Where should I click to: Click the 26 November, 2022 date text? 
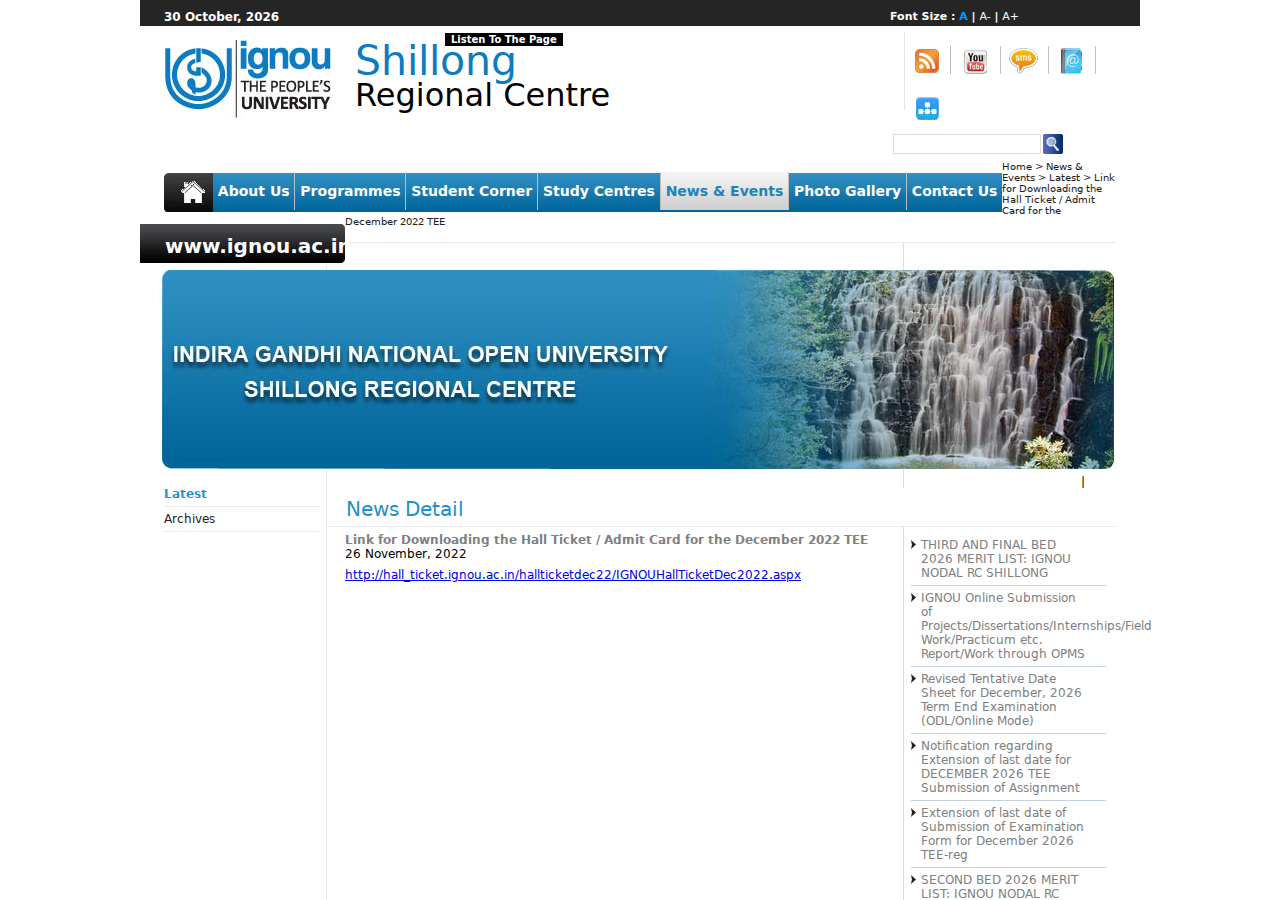point(406,554)
